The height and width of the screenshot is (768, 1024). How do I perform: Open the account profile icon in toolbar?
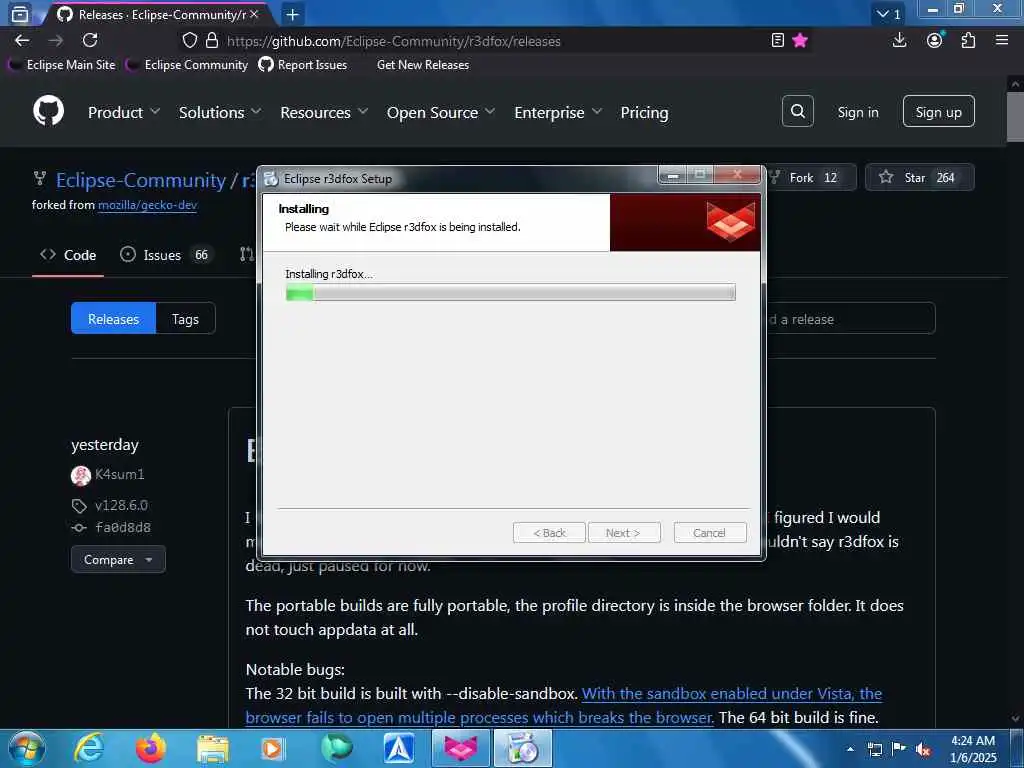click(x=935, y=40)
